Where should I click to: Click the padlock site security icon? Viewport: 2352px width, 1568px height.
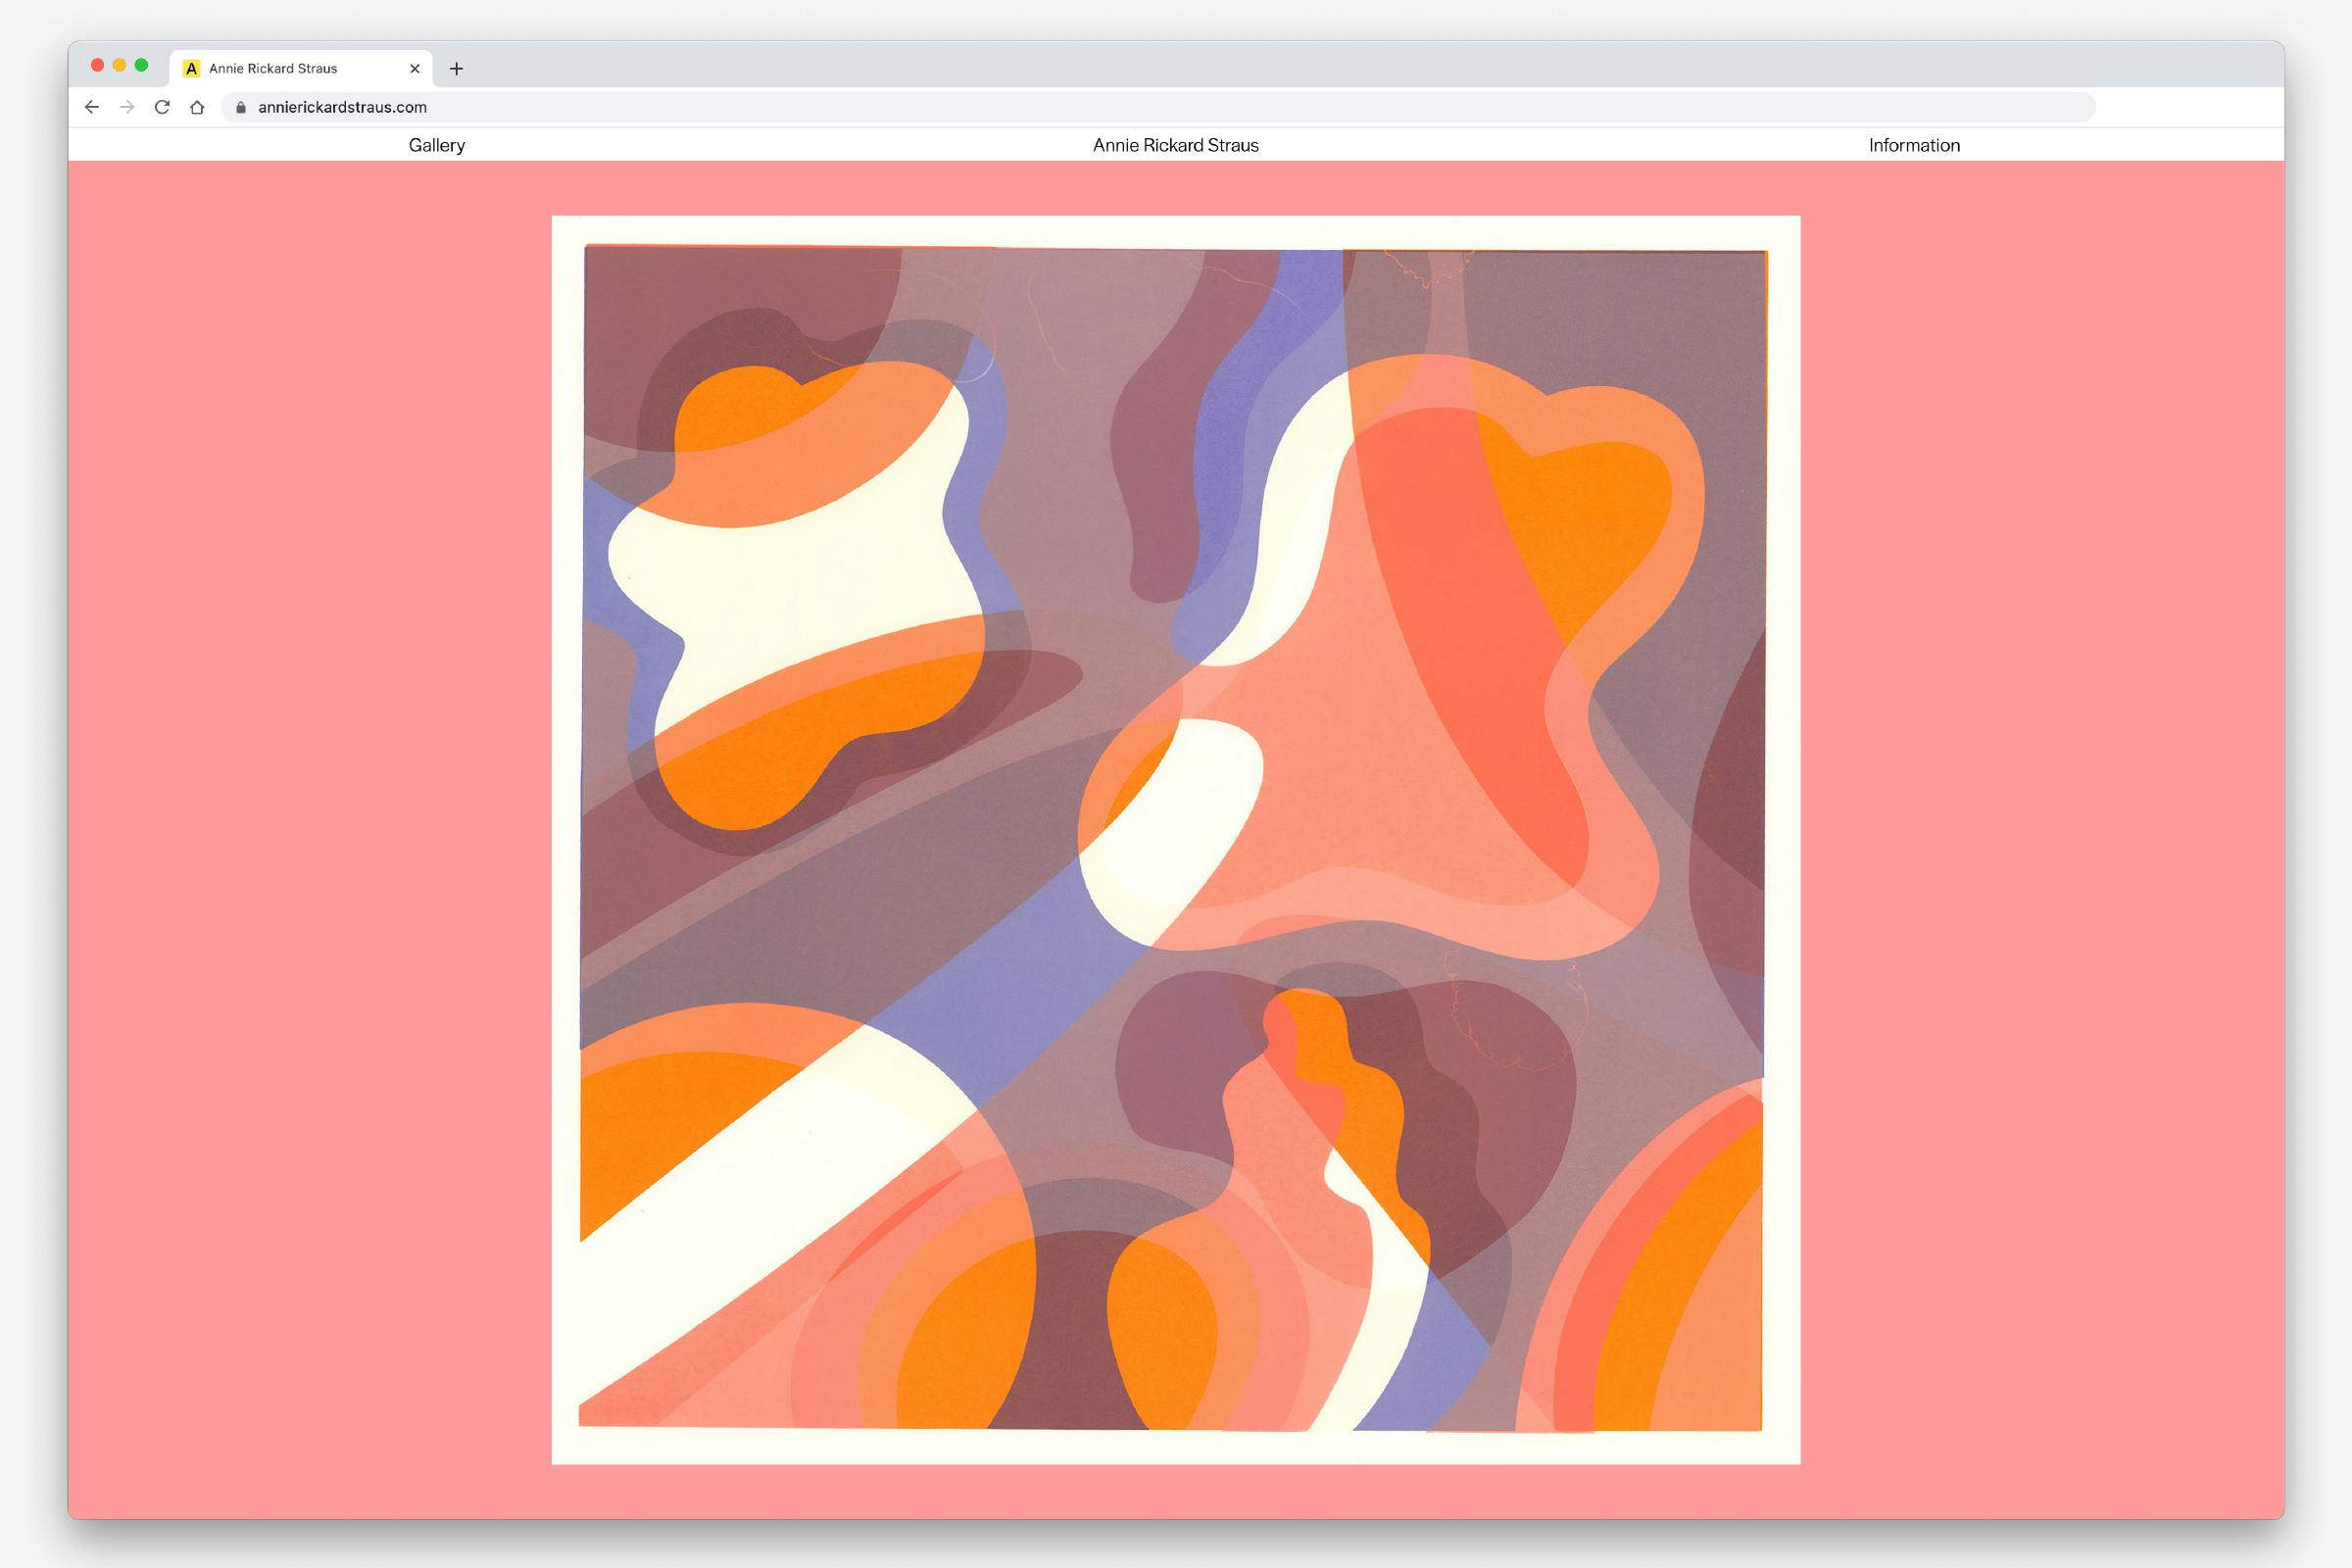pyautogui.click(x=240, y=107)
